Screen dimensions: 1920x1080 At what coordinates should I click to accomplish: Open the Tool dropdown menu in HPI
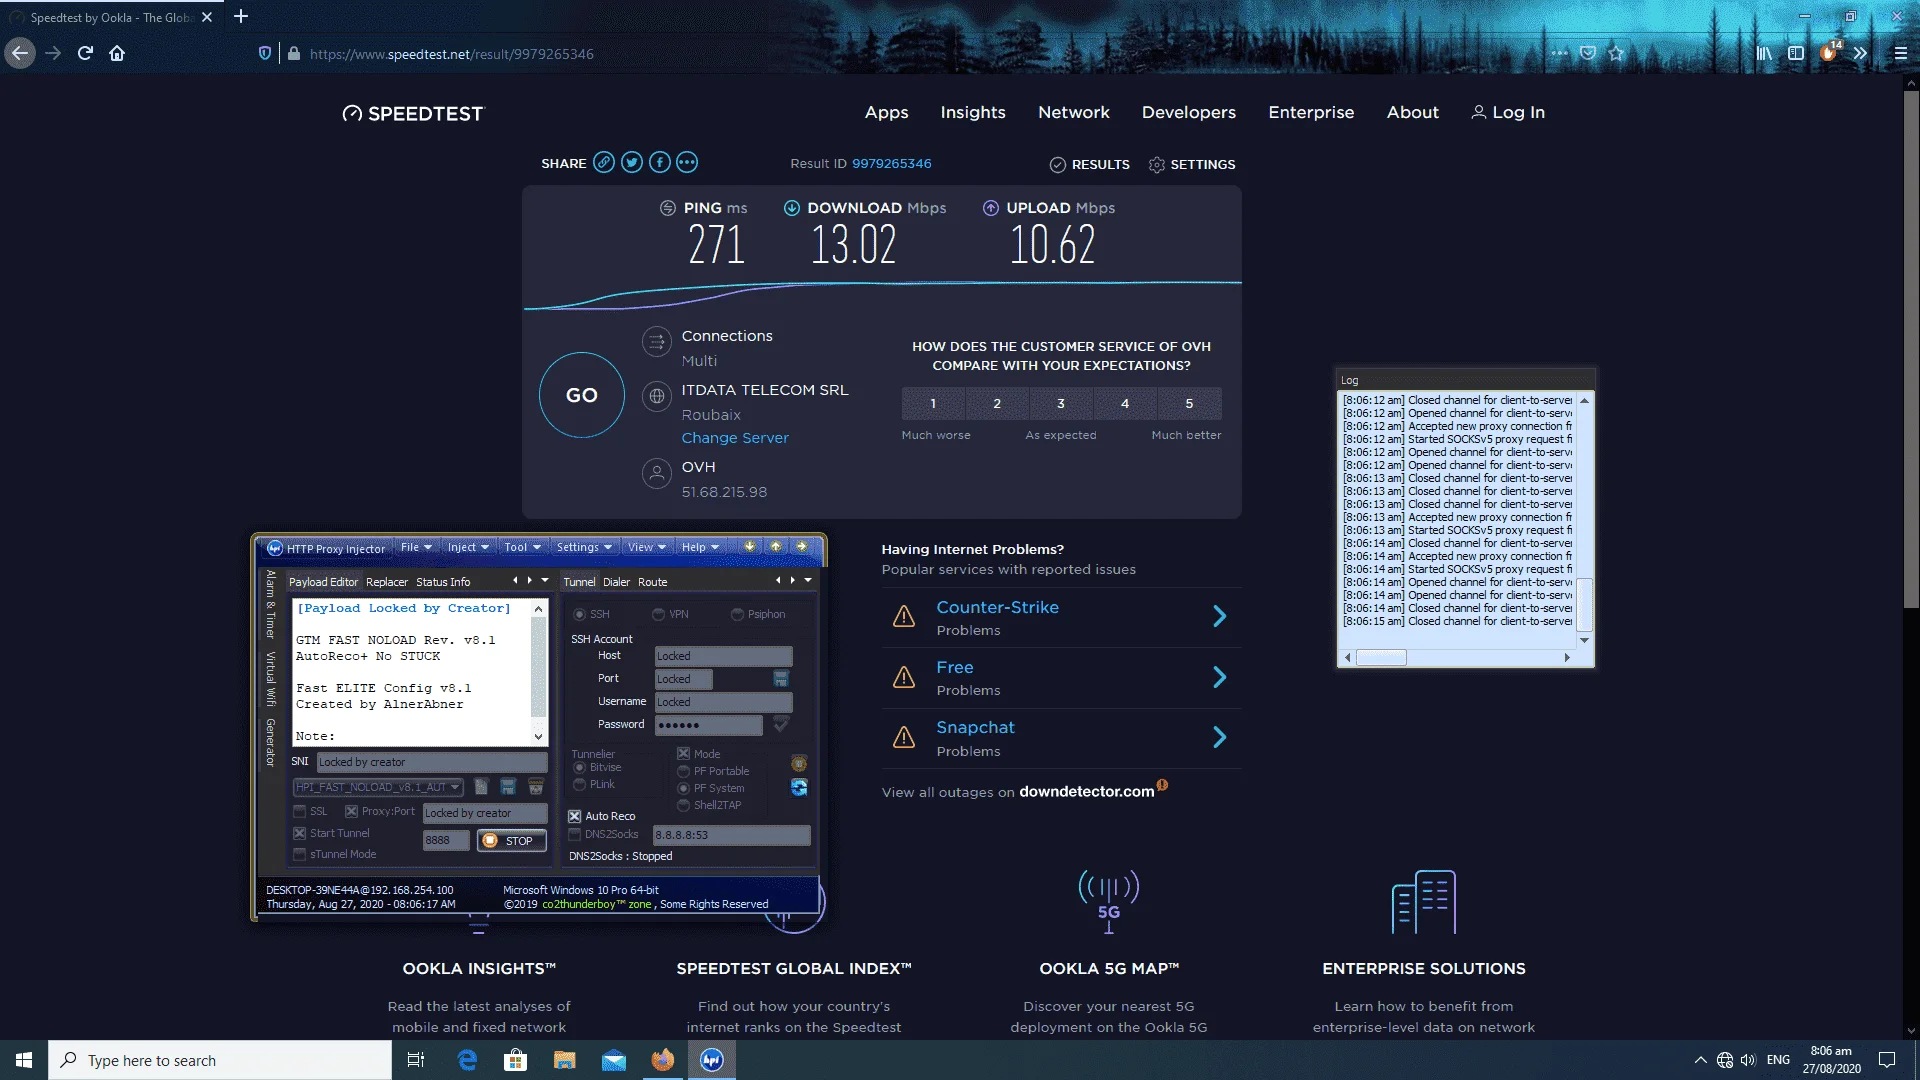click(x=522, y=547)
